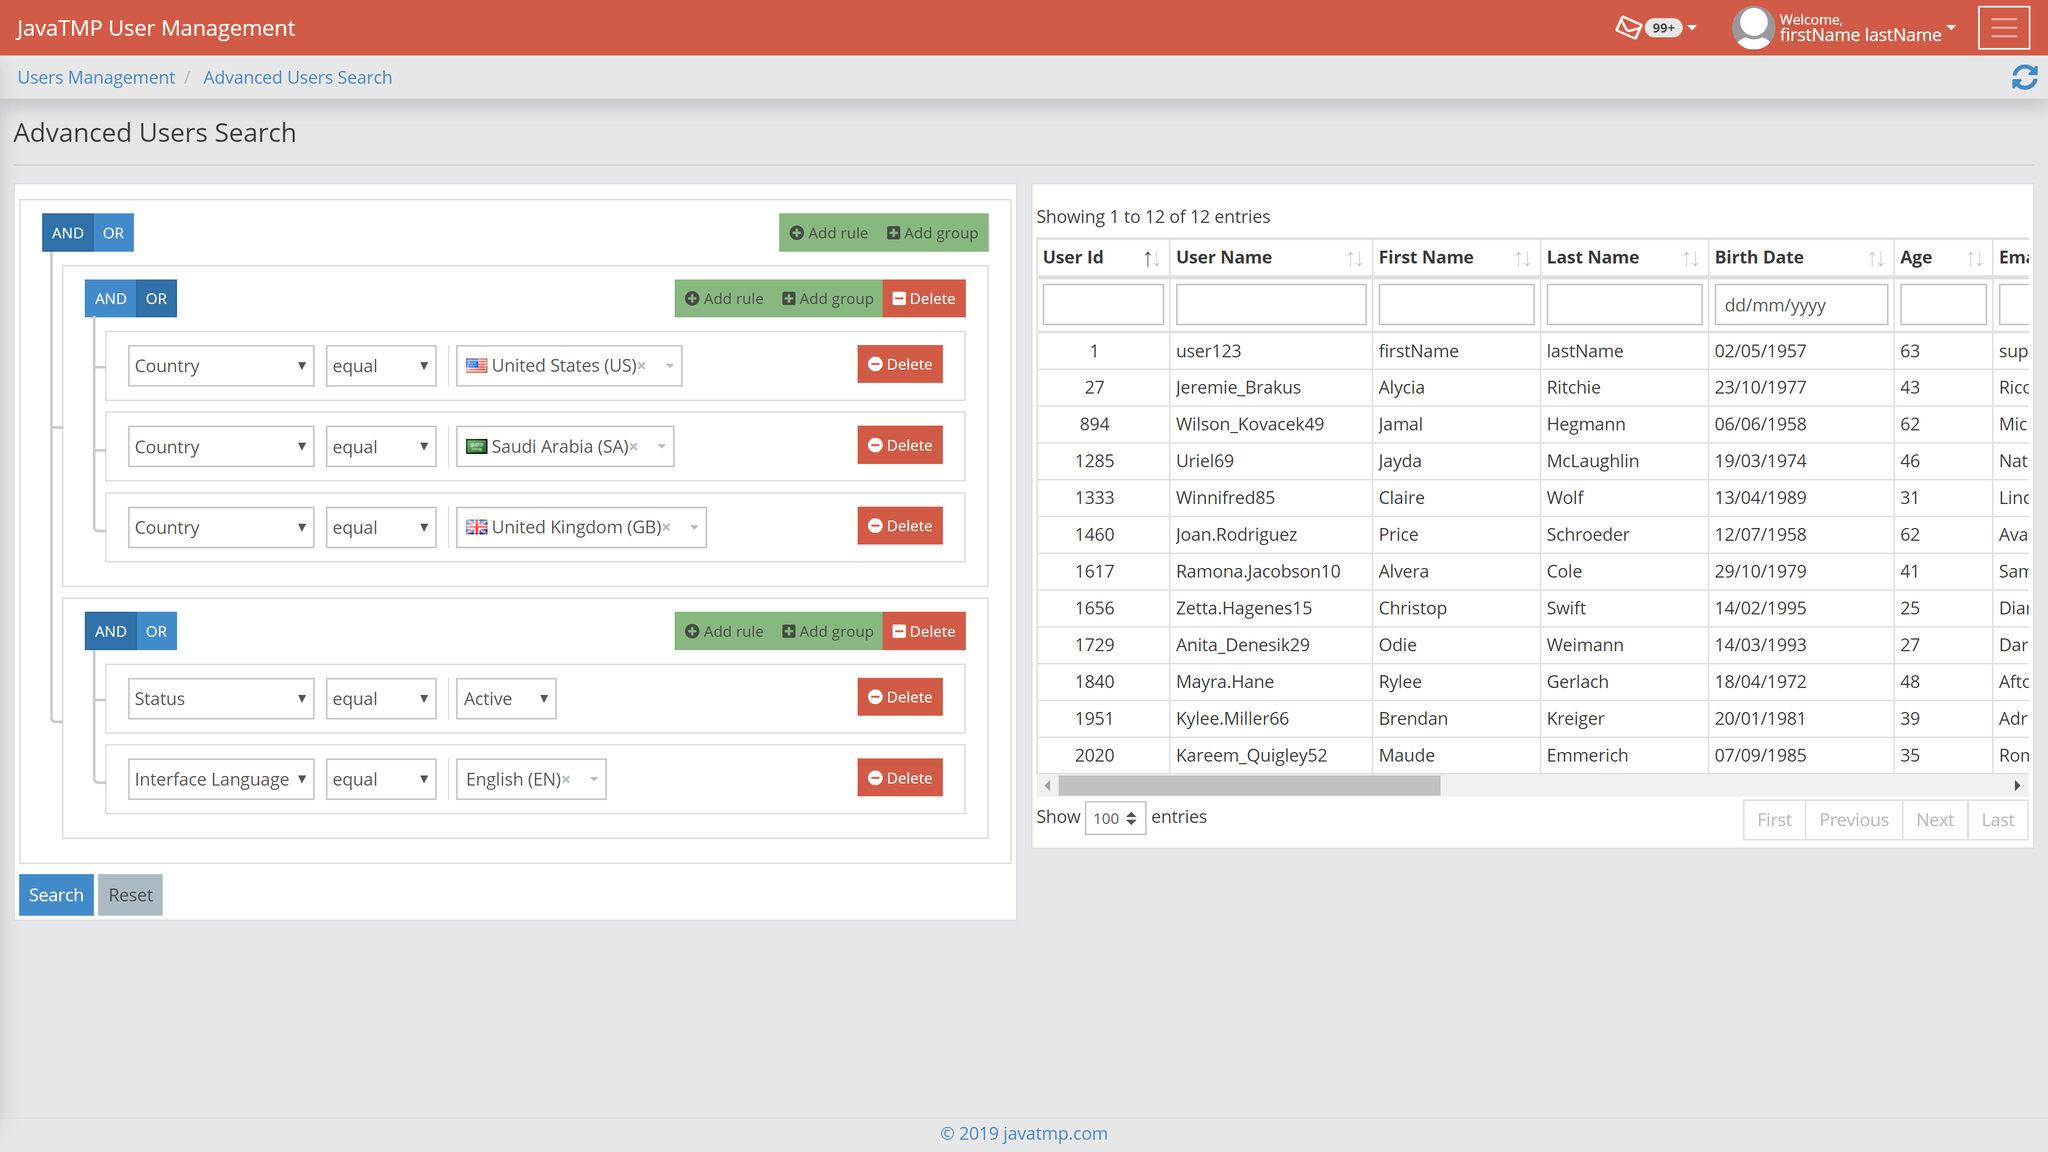Delete the Status equal Active rule

pyautogui.click(x=900, y=697)
